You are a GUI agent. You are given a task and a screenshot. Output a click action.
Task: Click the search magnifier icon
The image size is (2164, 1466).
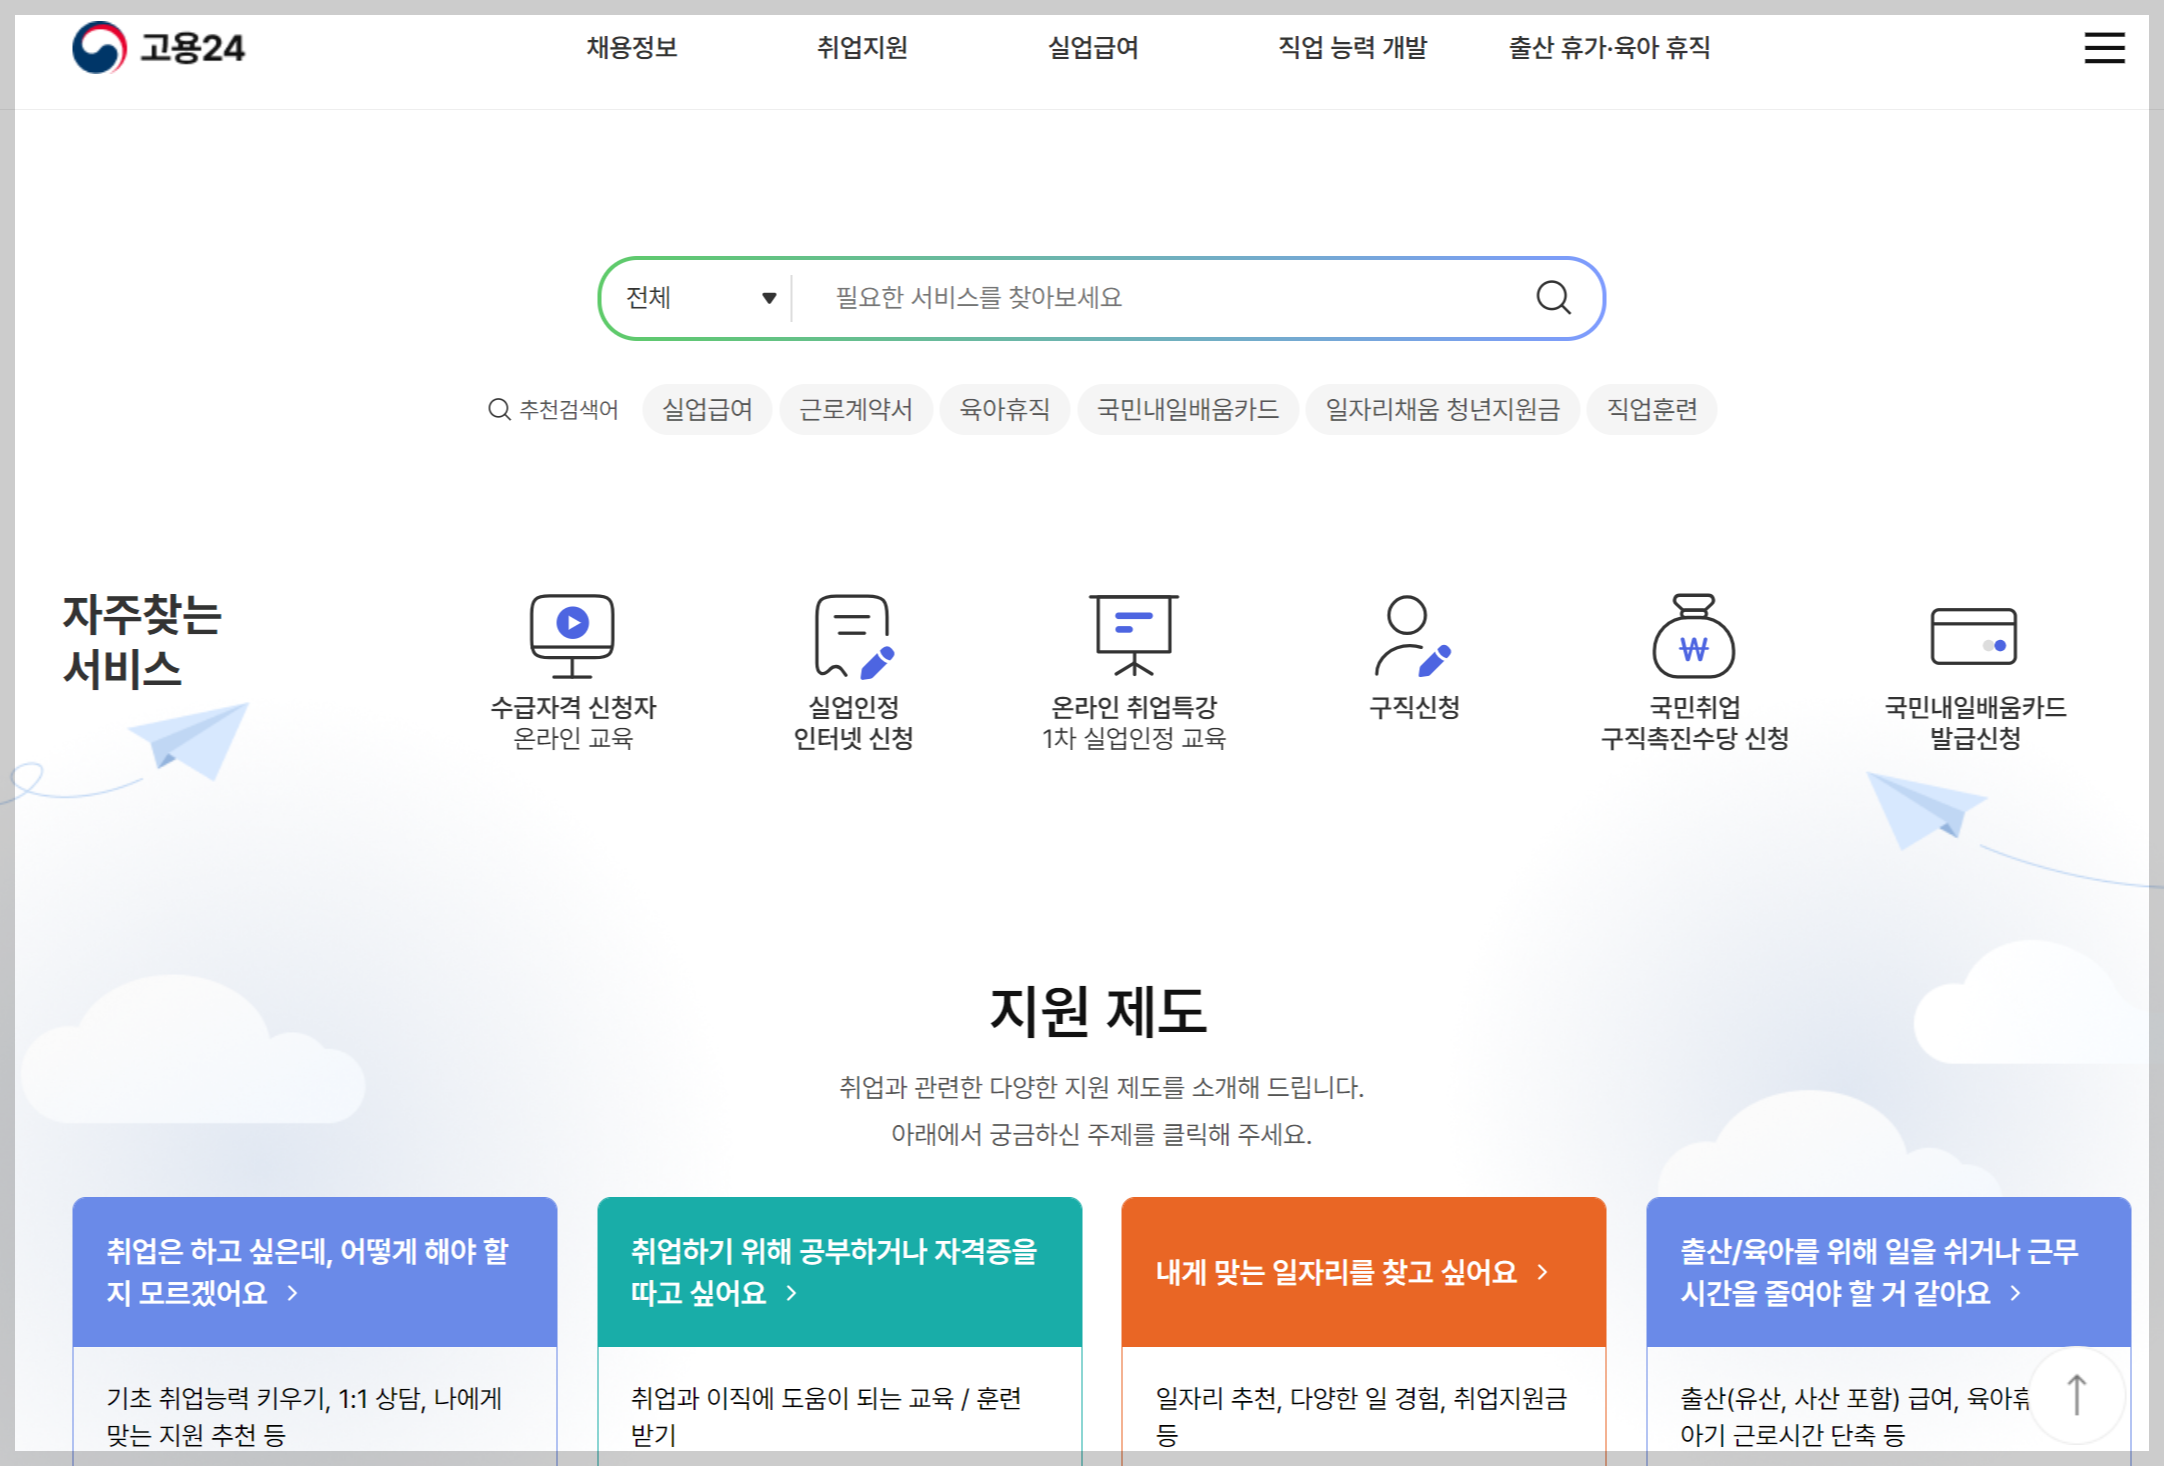click(1553, 297)
